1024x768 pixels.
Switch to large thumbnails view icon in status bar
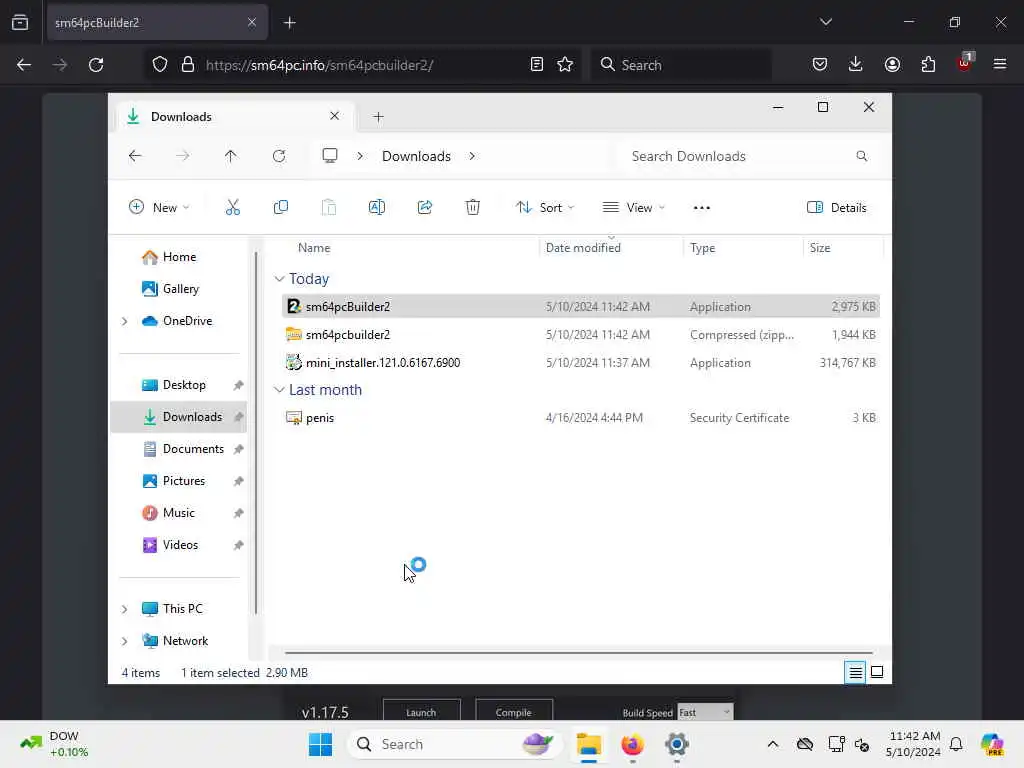tap(877, 672)
